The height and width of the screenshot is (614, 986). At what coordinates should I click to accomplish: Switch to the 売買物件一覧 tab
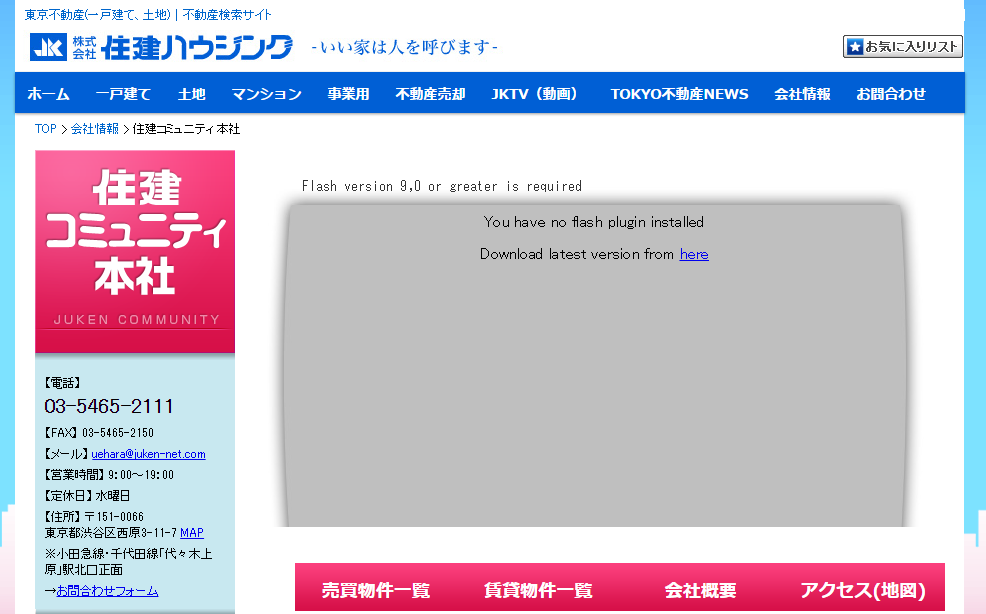pos(375,591)
